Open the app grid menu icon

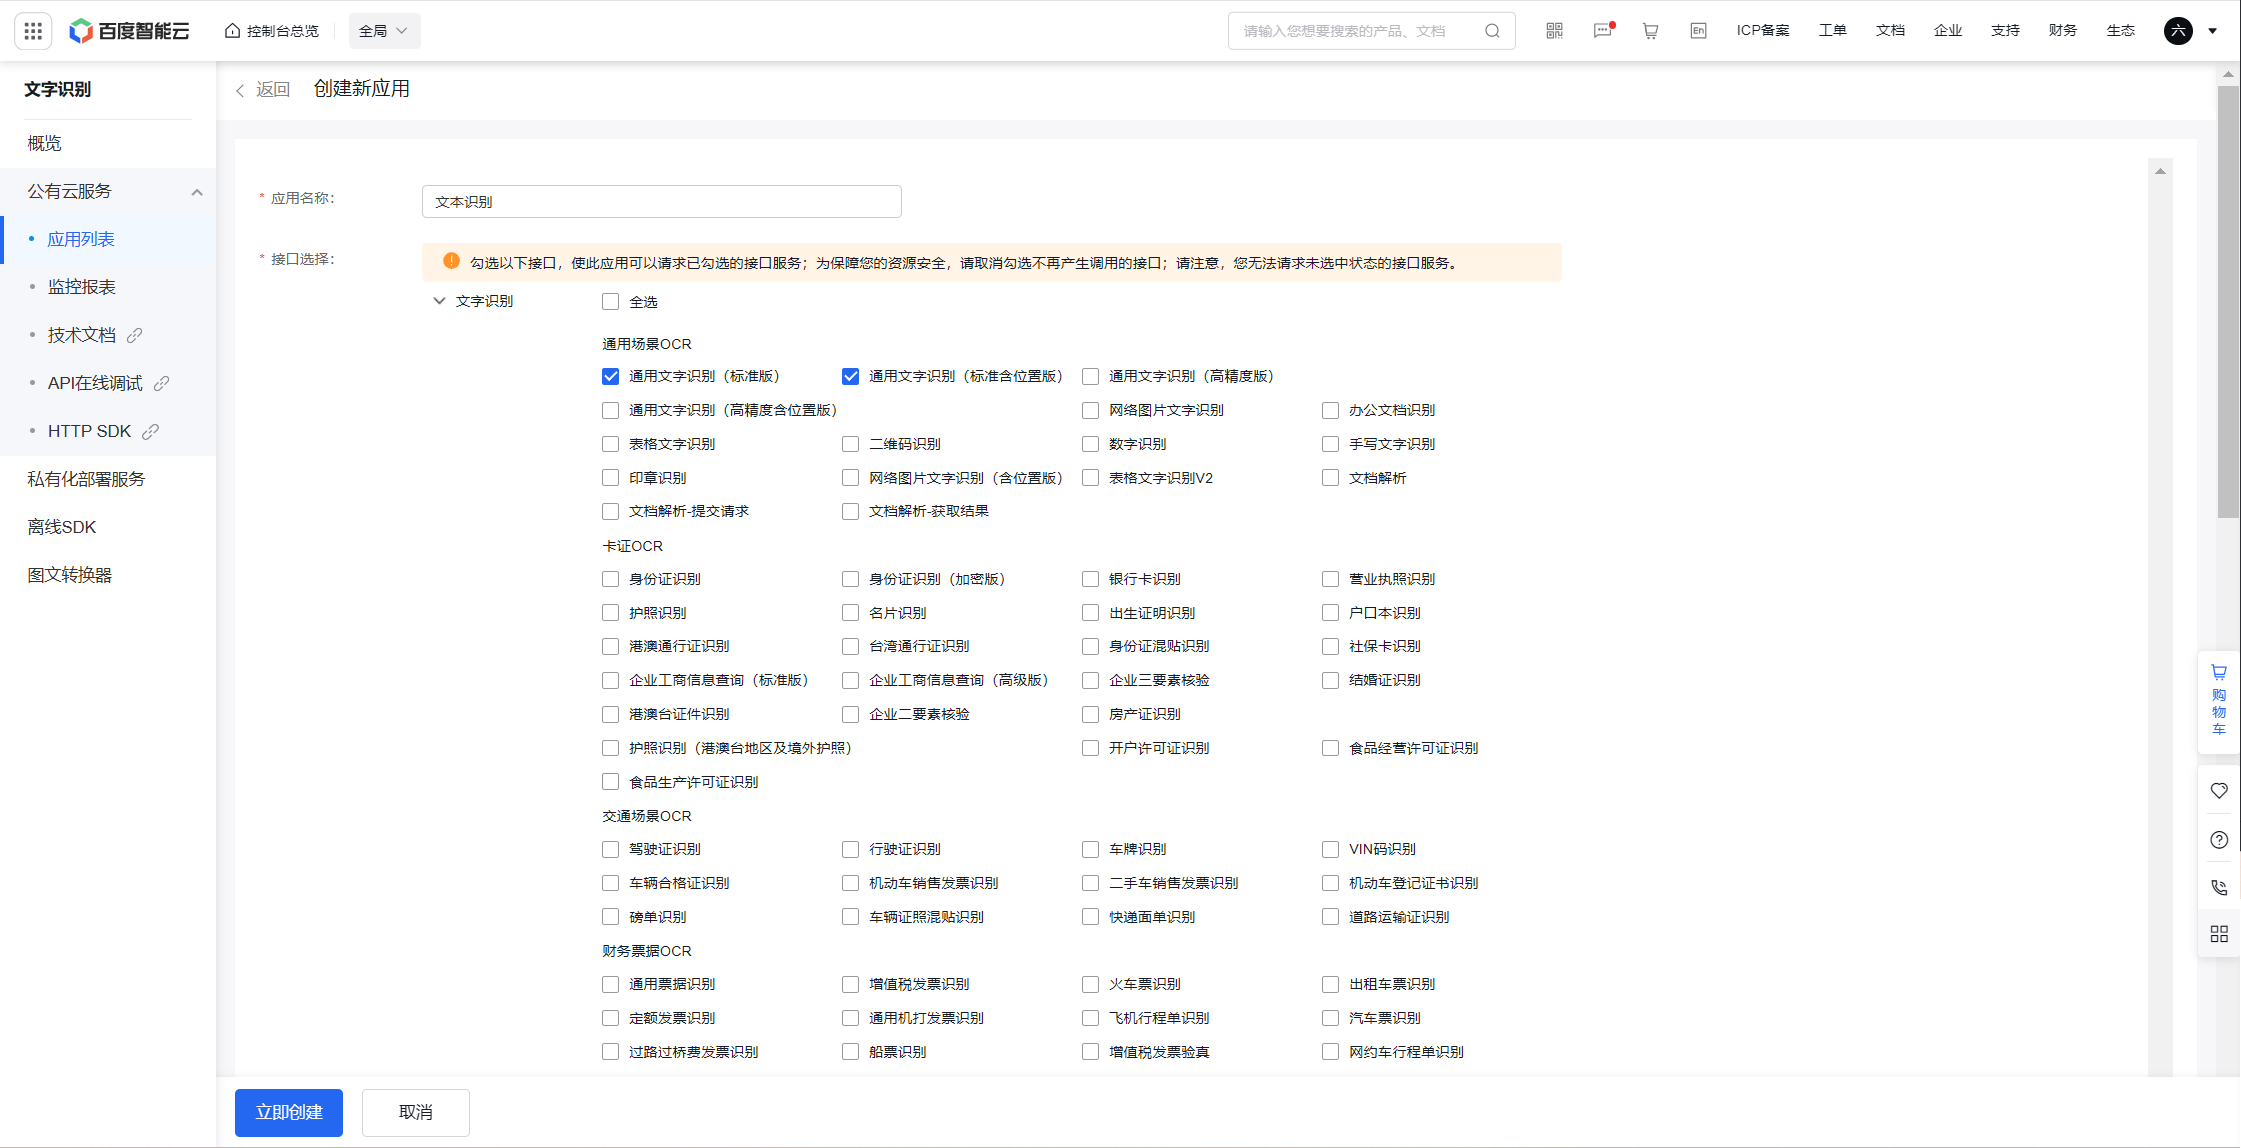pyautogui.click(x=33, y=31)
